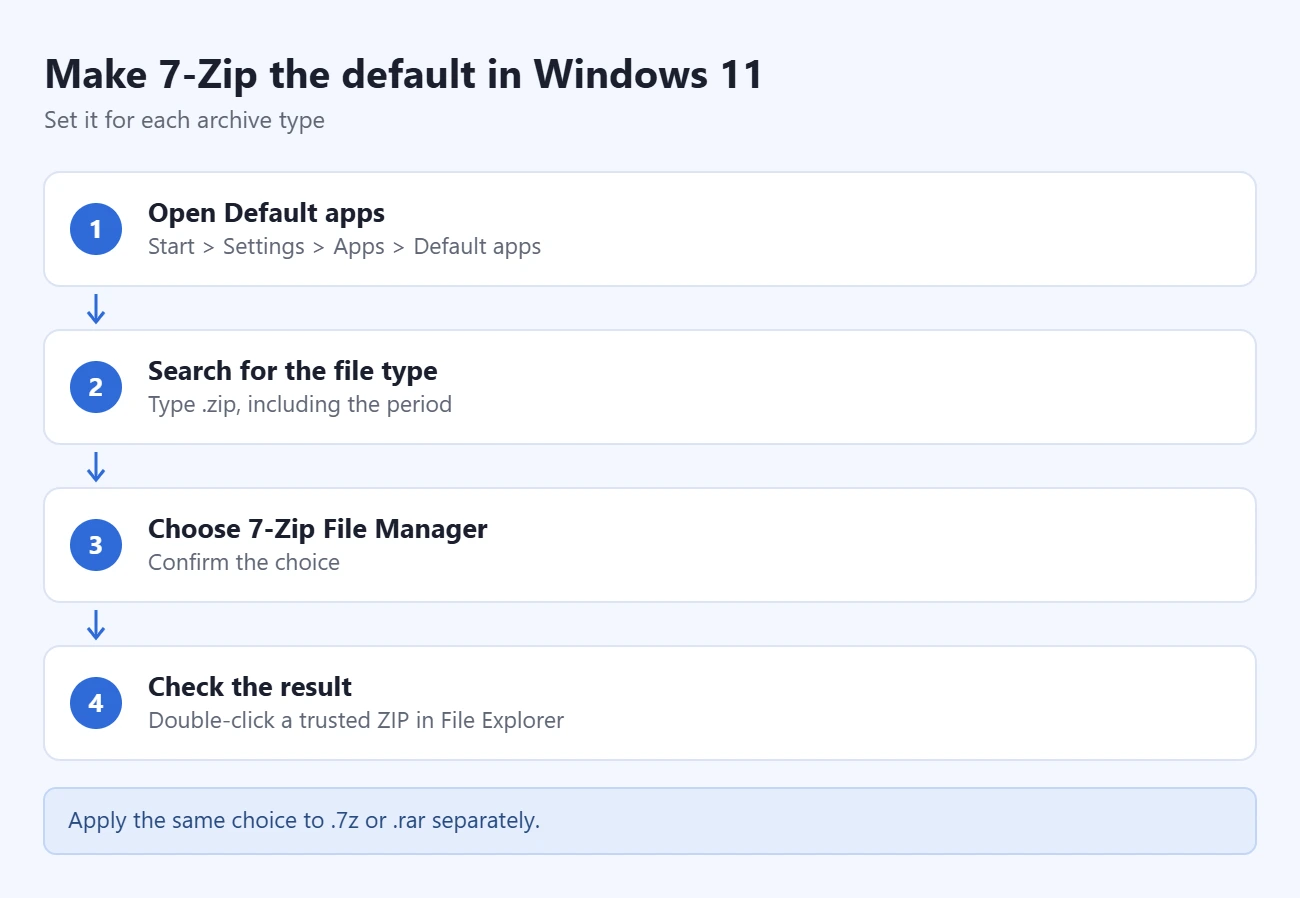Screen dimensions: 1300x898
Task: Click the text "Type .zip, including the period"
Action: [x=300, y=405]
